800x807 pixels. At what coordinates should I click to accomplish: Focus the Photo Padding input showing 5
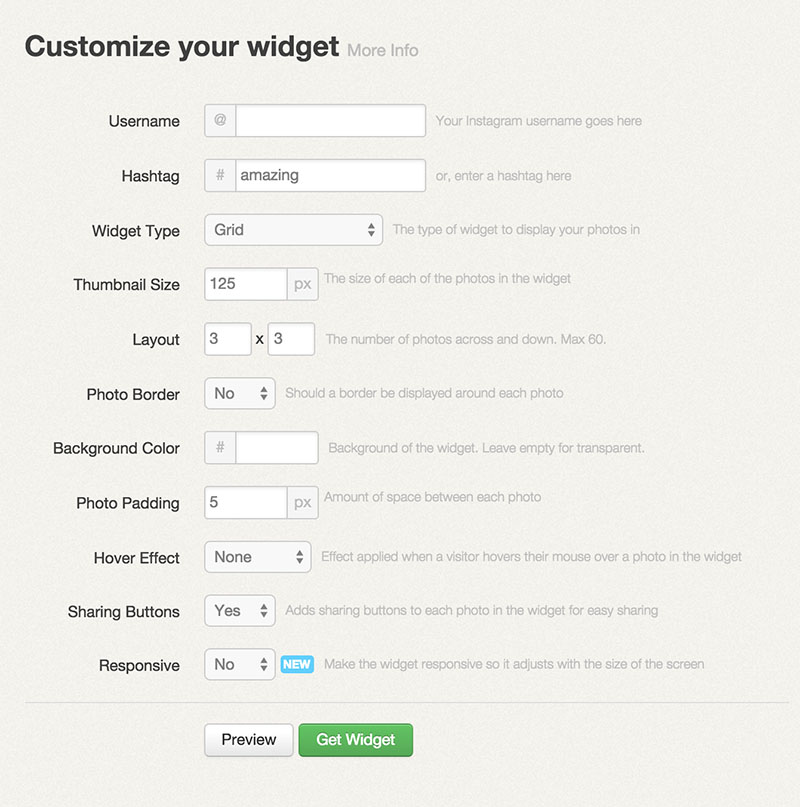click(246, 502)
